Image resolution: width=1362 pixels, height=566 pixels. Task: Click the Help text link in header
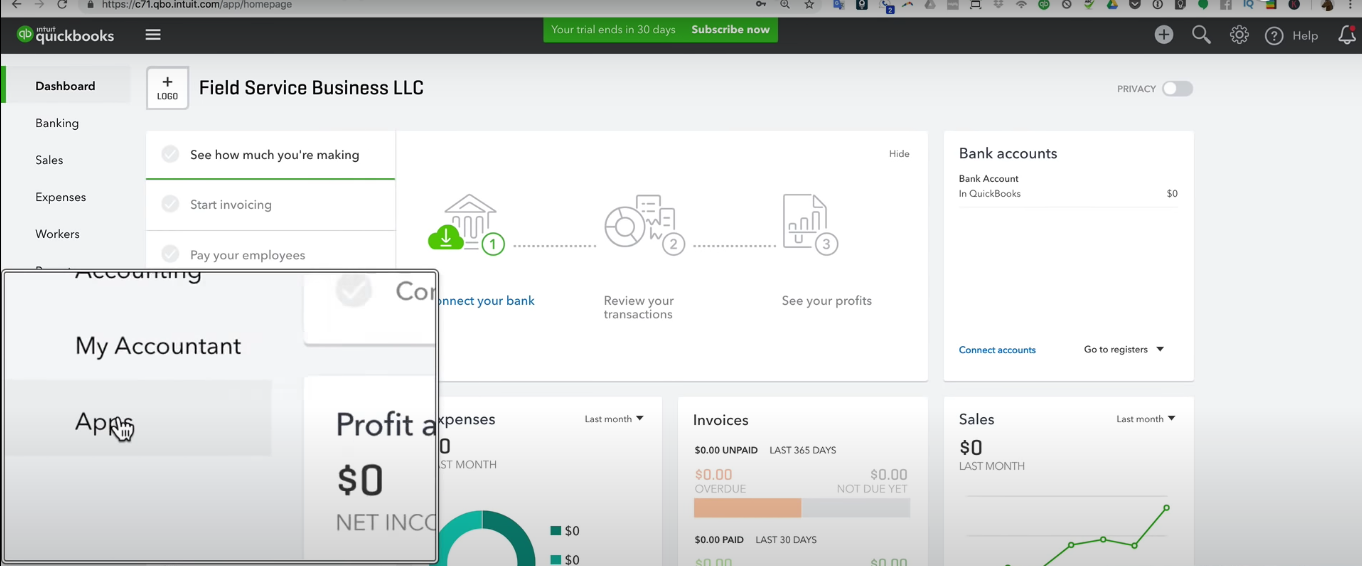(1305, 36)
